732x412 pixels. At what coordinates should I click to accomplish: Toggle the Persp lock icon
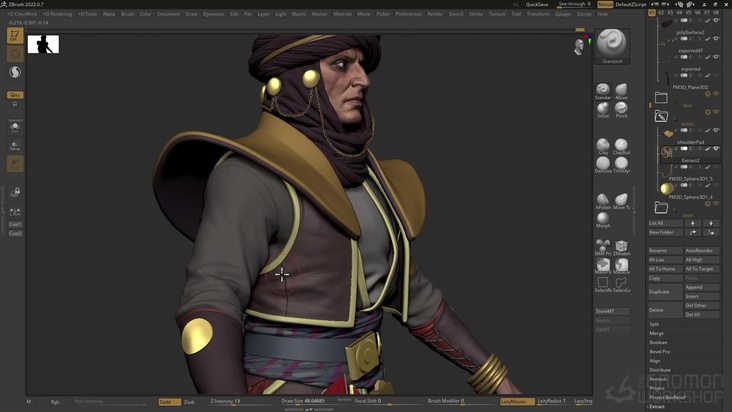pyautogui.click(x=15, y=192)
